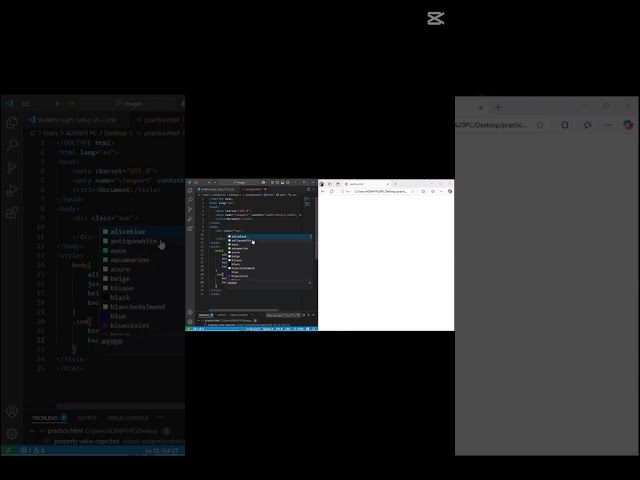Viewport: 640px width, 480px height.
Task: Click the address bar in the small center browser
Action: pyautogui.click(x=377, y=191)
